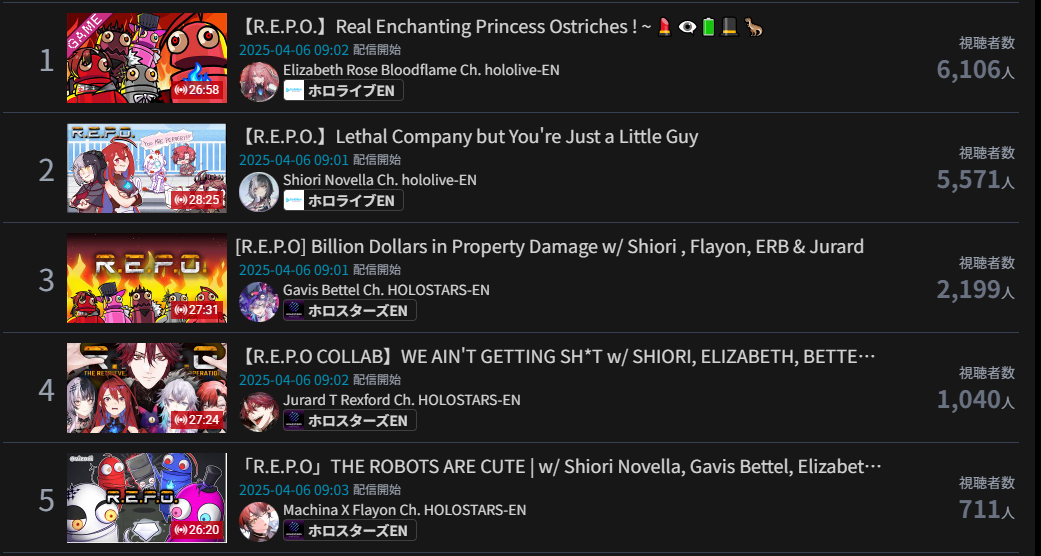Image resolution: width=1041 pixels, height=556 pixels.
Task: Select ホロライブEN tag under Shiori's stream
Action: pyautogui.click(x=343, y=200)
